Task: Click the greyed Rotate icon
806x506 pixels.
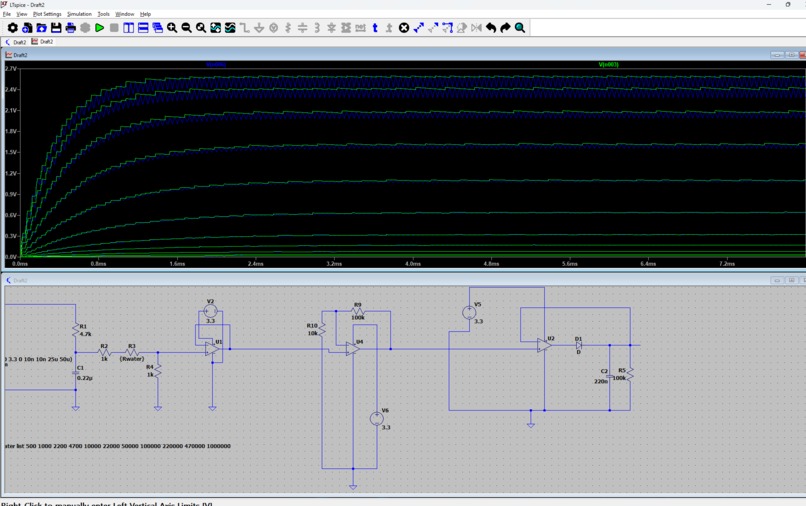Action: click(462, 28)
